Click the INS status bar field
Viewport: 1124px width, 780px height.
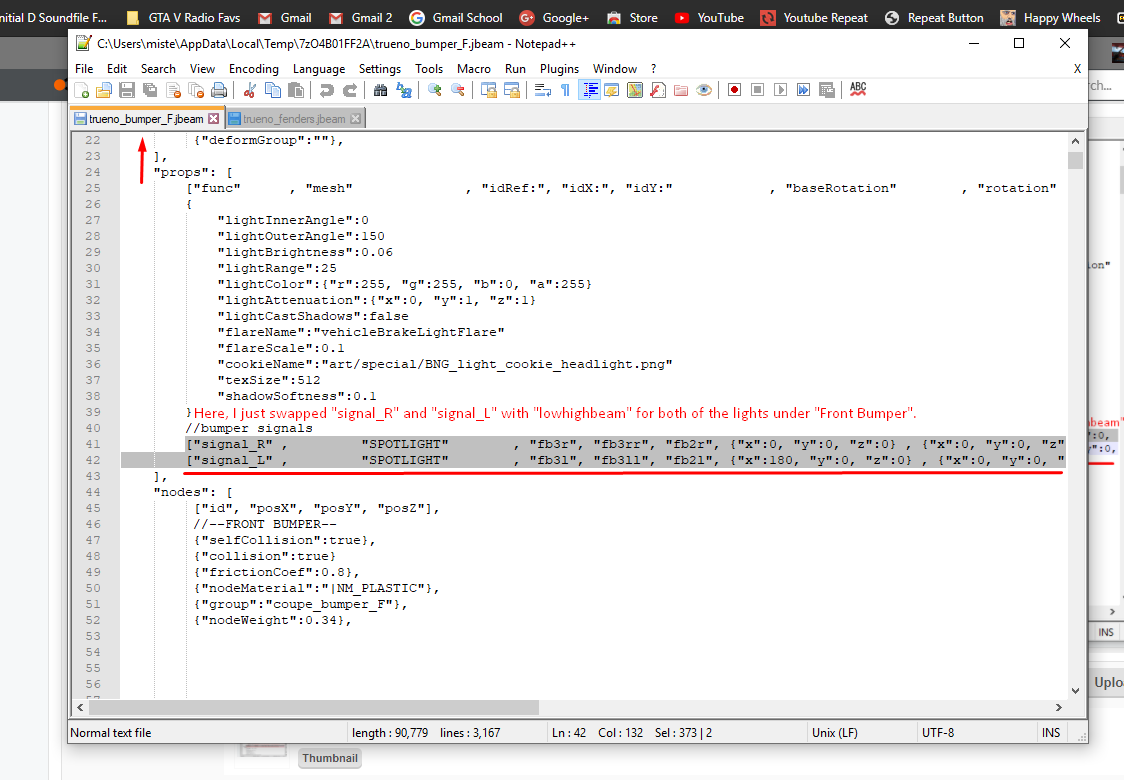1051,733
